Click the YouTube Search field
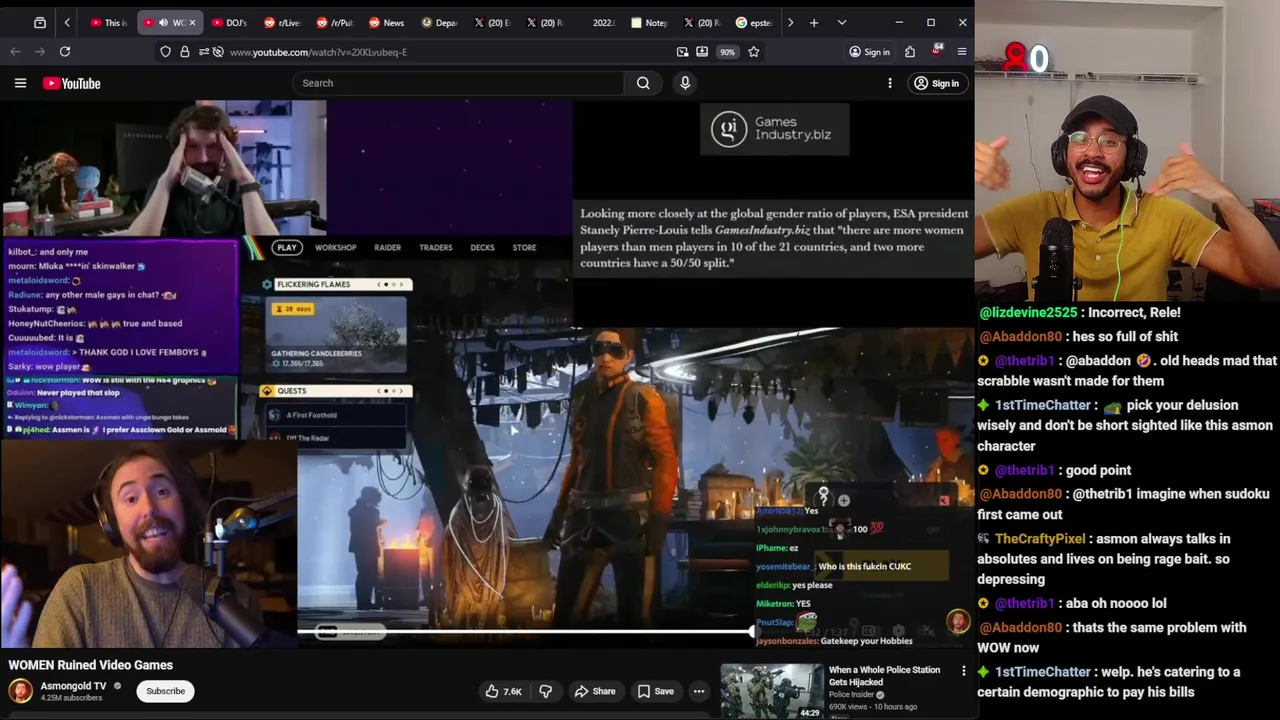The height and width of the screenshot is (720, 1280). pyautogui.click(x=458, y=83)
